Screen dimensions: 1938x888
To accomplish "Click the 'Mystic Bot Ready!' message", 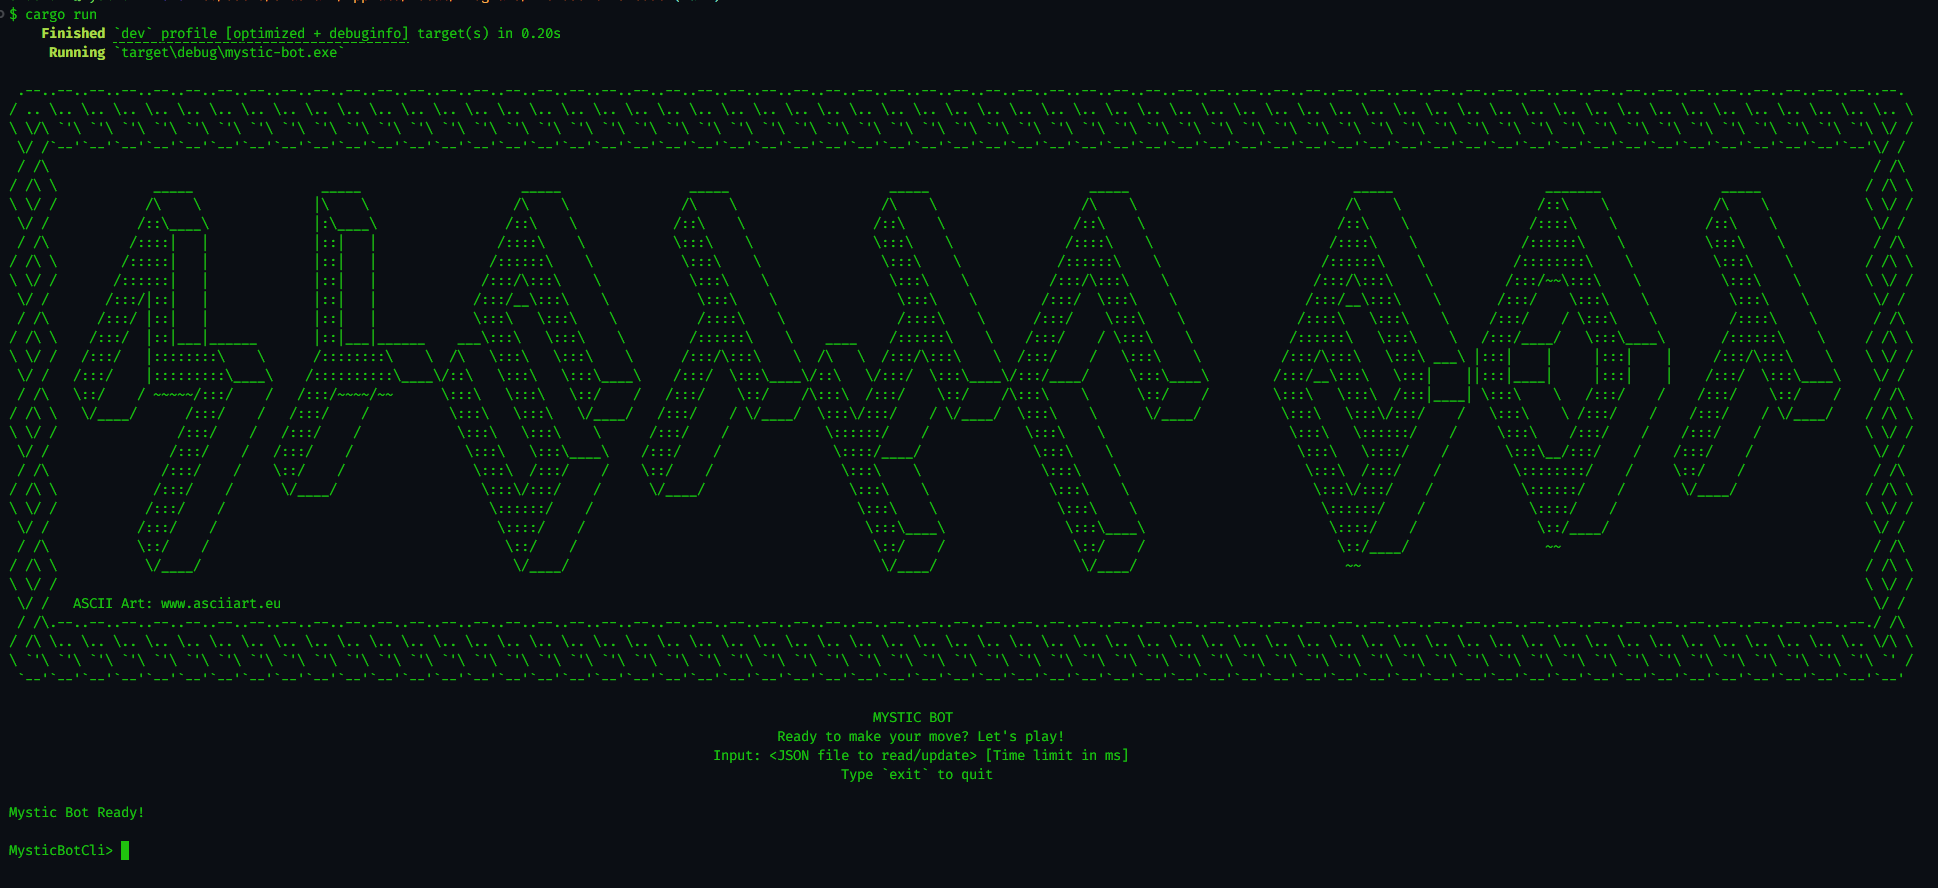I will tap(77, 812).
